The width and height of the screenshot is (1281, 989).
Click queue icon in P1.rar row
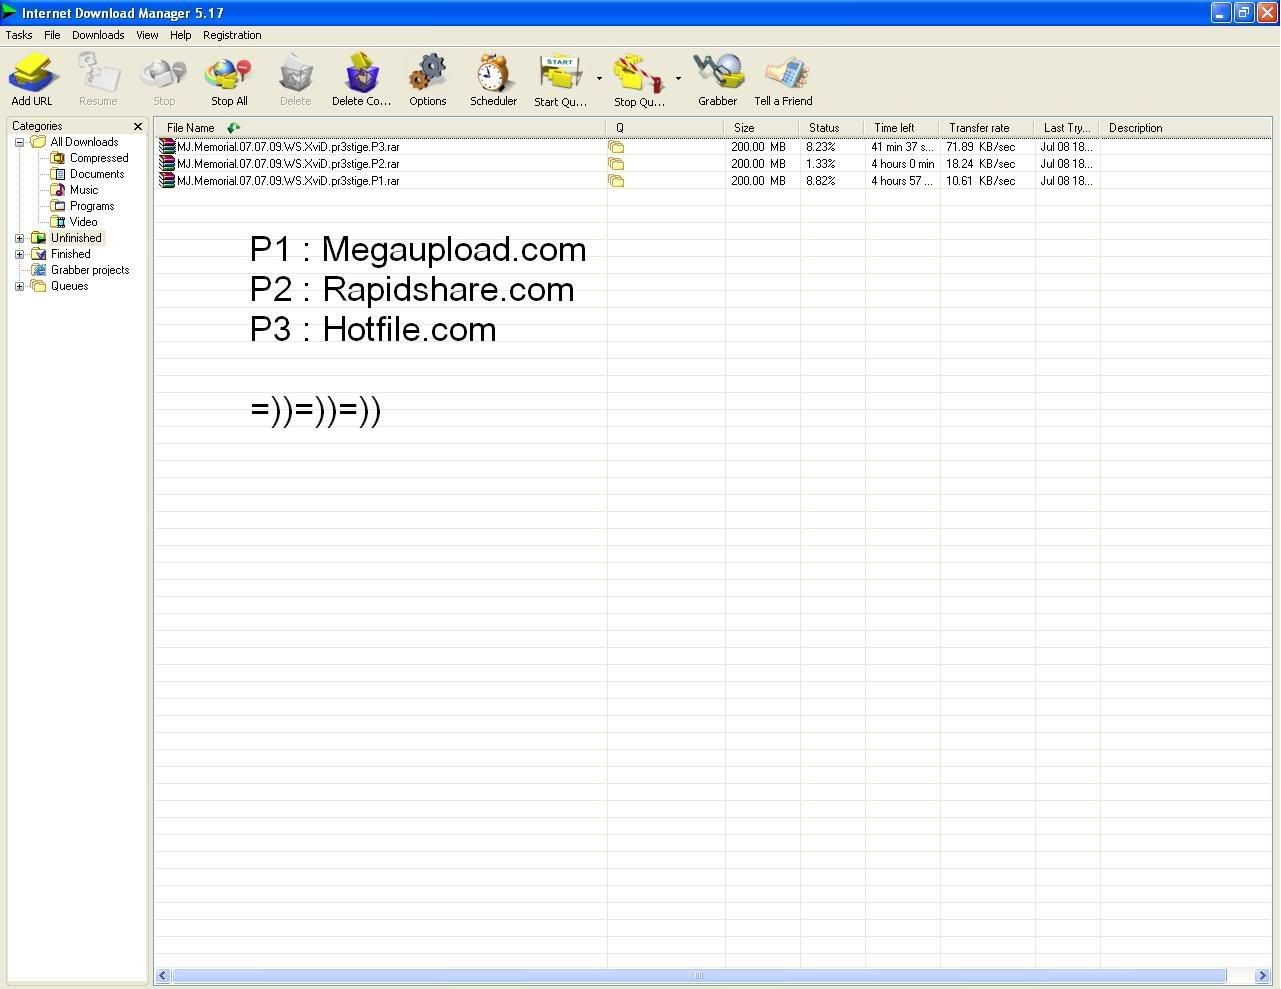(x=617, y=181)
